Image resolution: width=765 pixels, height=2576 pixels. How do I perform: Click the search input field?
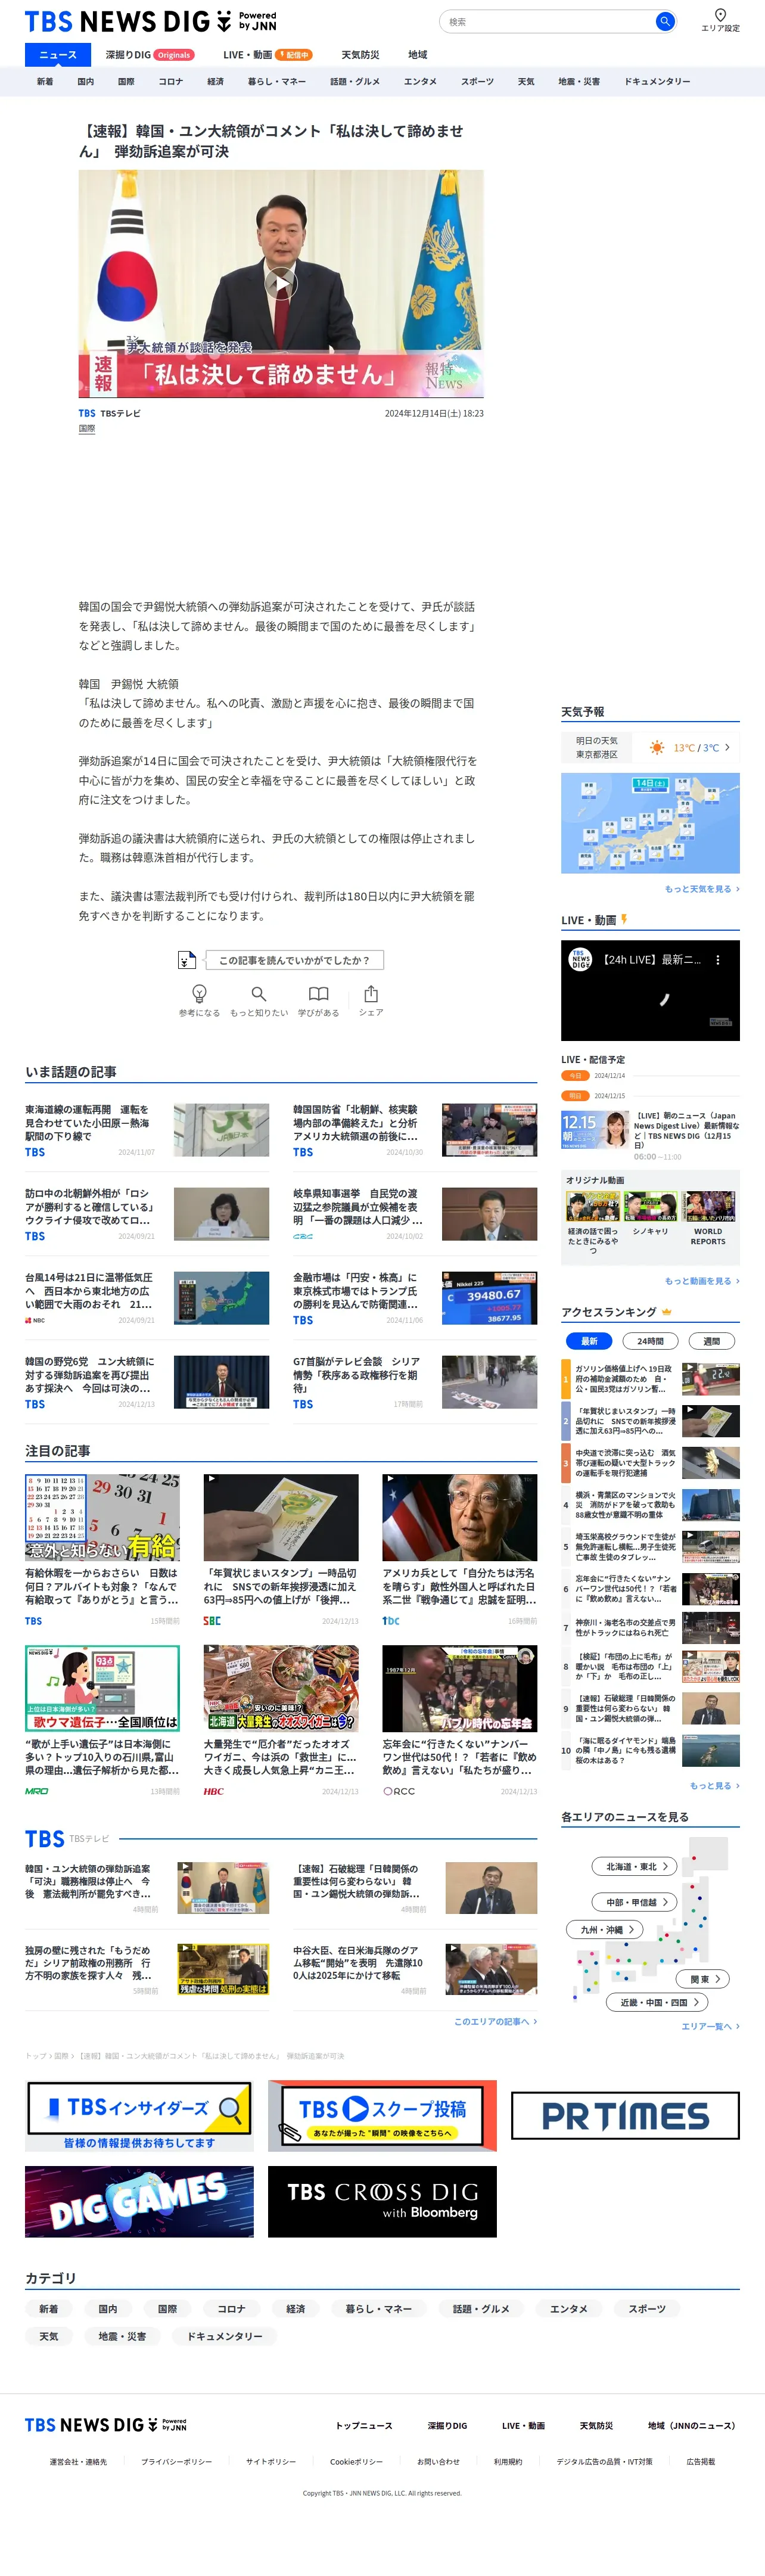pos(548,21)
